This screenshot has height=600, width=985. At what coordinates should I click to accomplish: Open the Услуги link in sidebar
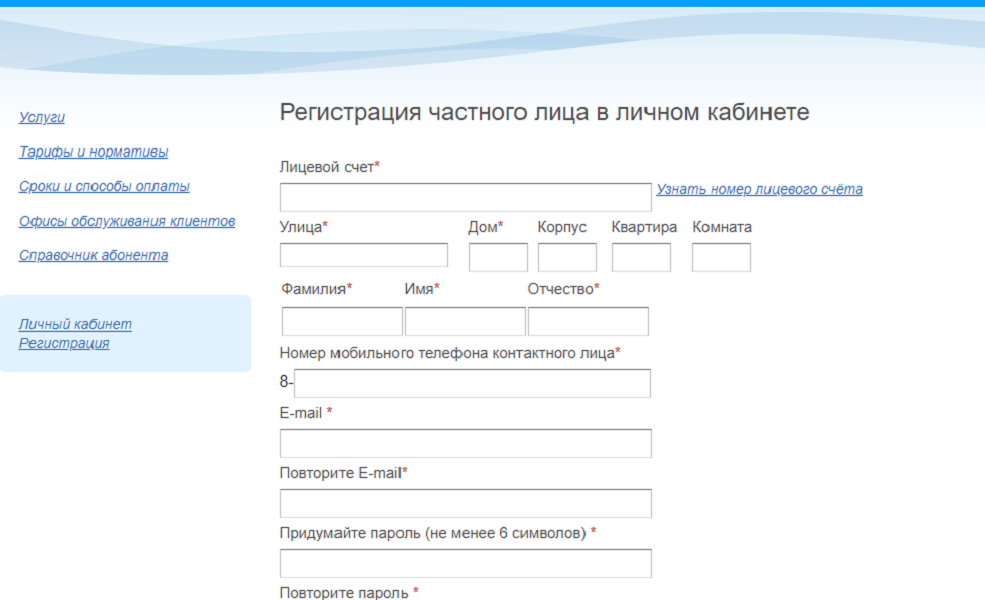point(41,117)
